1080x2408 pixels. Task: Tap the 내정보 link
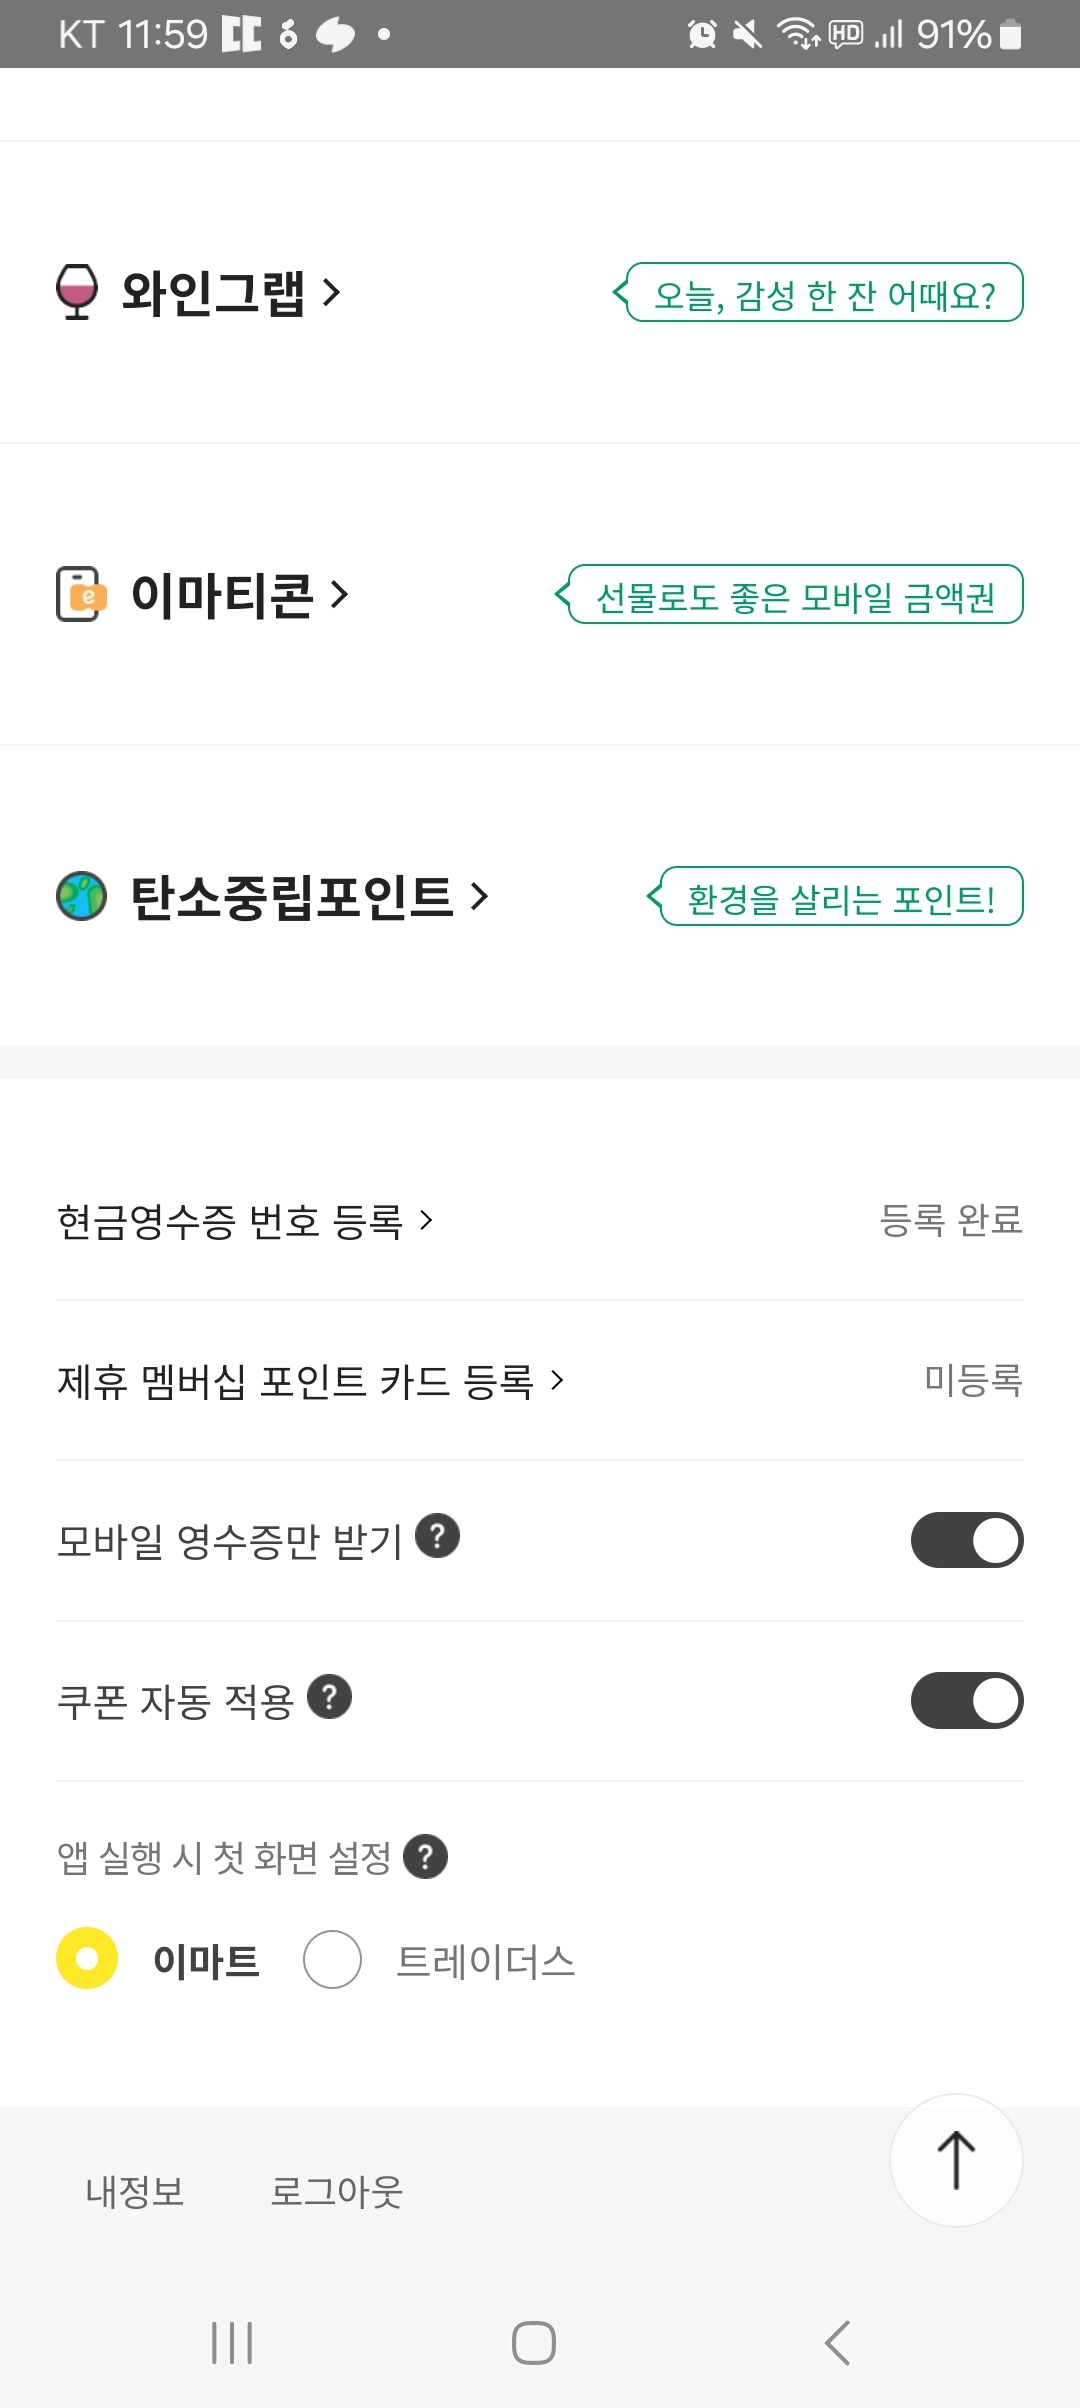[135, 2191]
